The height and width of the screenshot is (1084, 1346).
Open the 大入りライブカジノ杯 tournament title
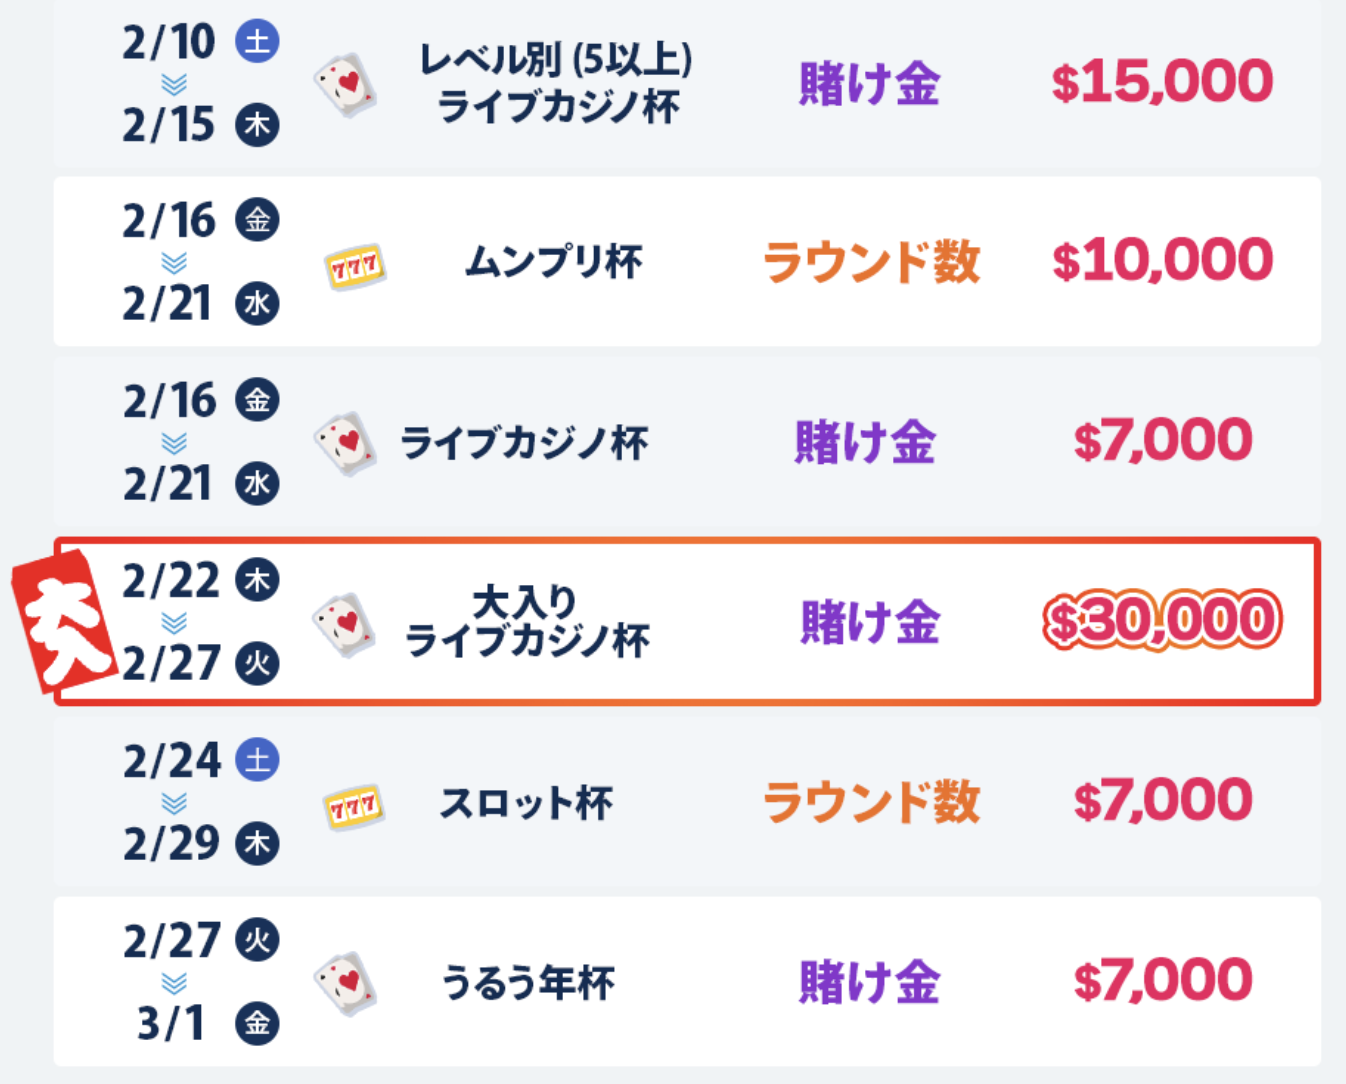coord(527,622)
